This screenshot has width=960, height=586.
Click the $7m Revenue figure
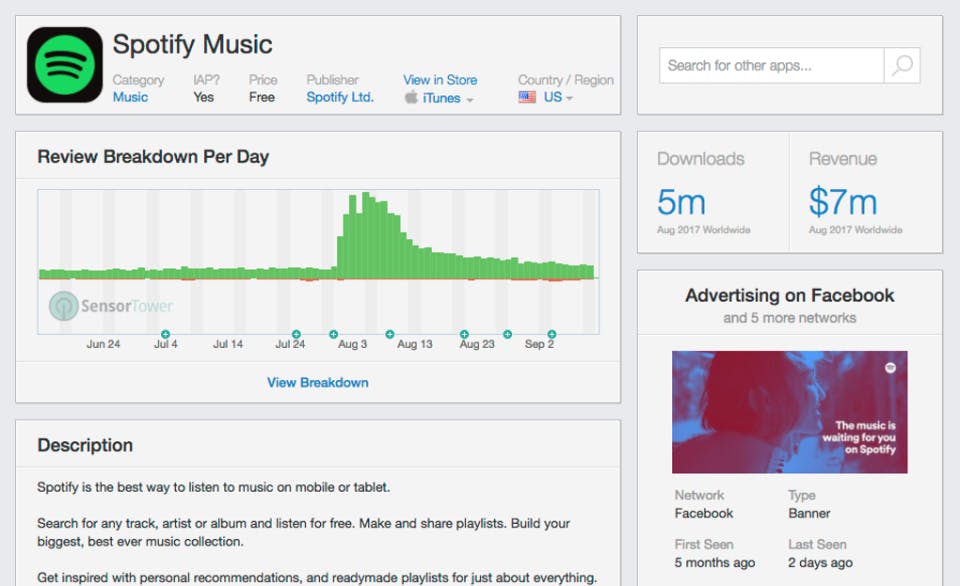[843, 202]
